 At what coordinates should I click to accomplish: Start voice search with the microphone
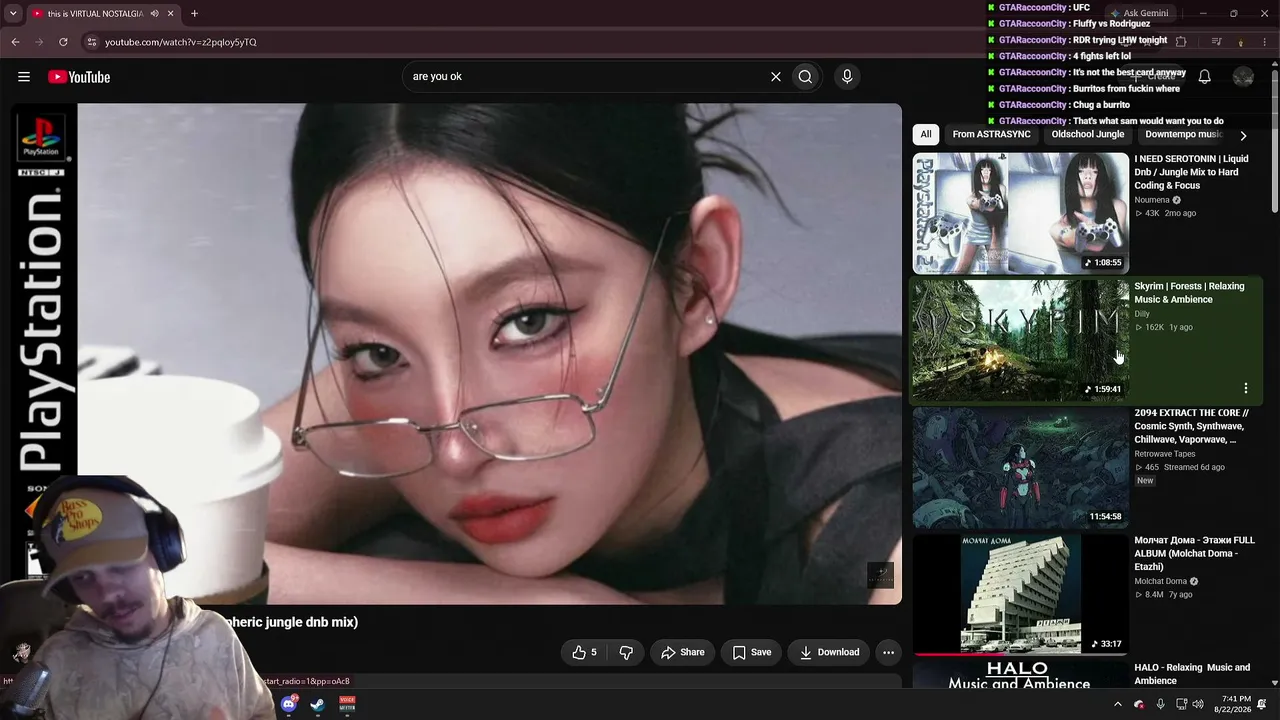[x=847, y=77]
